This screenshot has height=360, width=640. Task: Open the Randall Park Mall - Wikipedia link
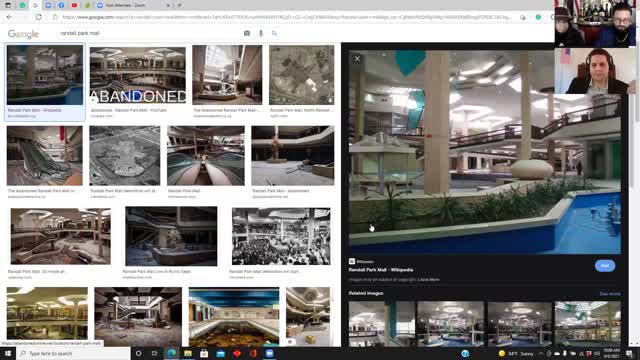[381, 270]
